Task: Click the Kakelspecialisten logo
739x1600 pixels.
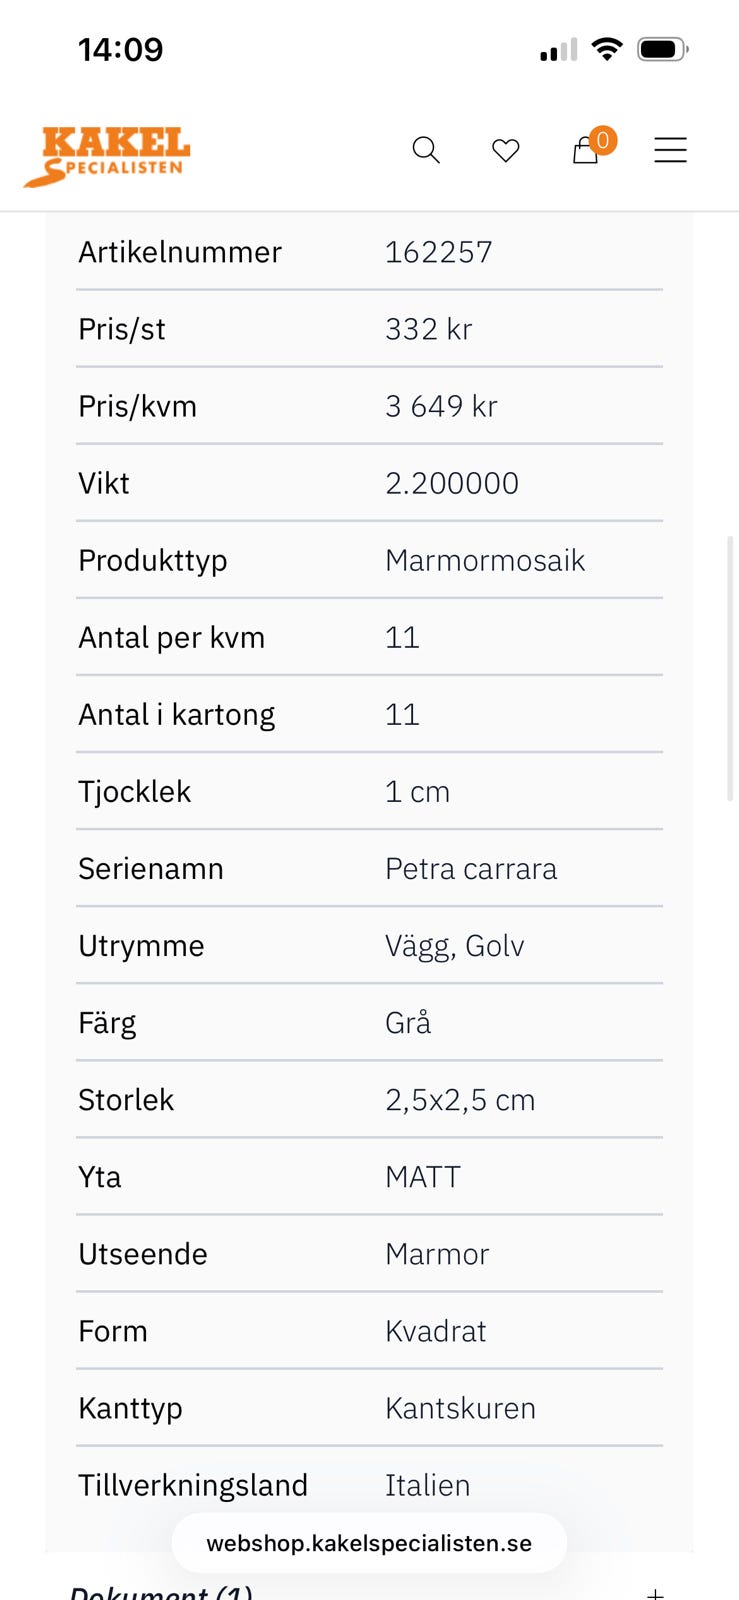Action: point(108,156)
